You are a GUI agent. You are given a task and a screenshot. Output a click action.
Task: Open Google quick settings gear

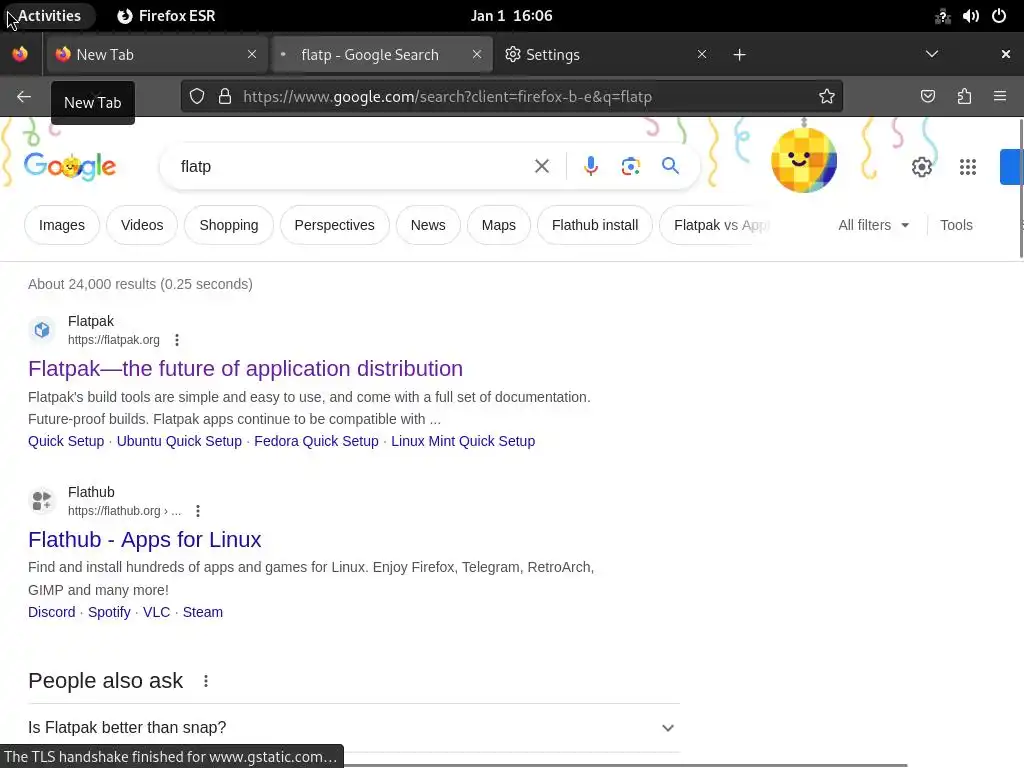[921, 167]
